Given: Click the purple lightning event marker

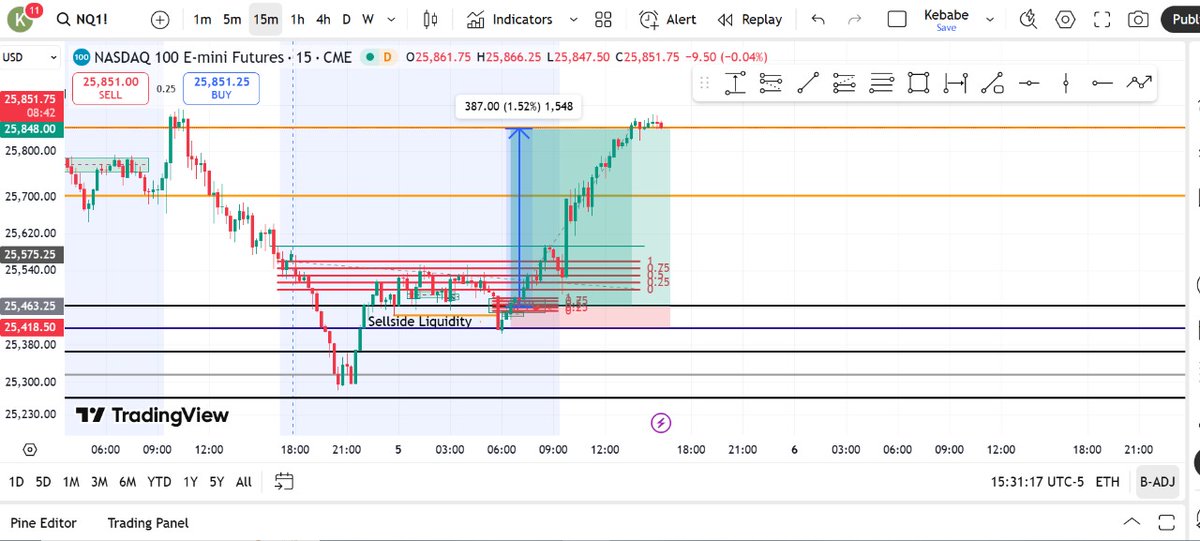Looking at the screenshot, I should 660,423.
